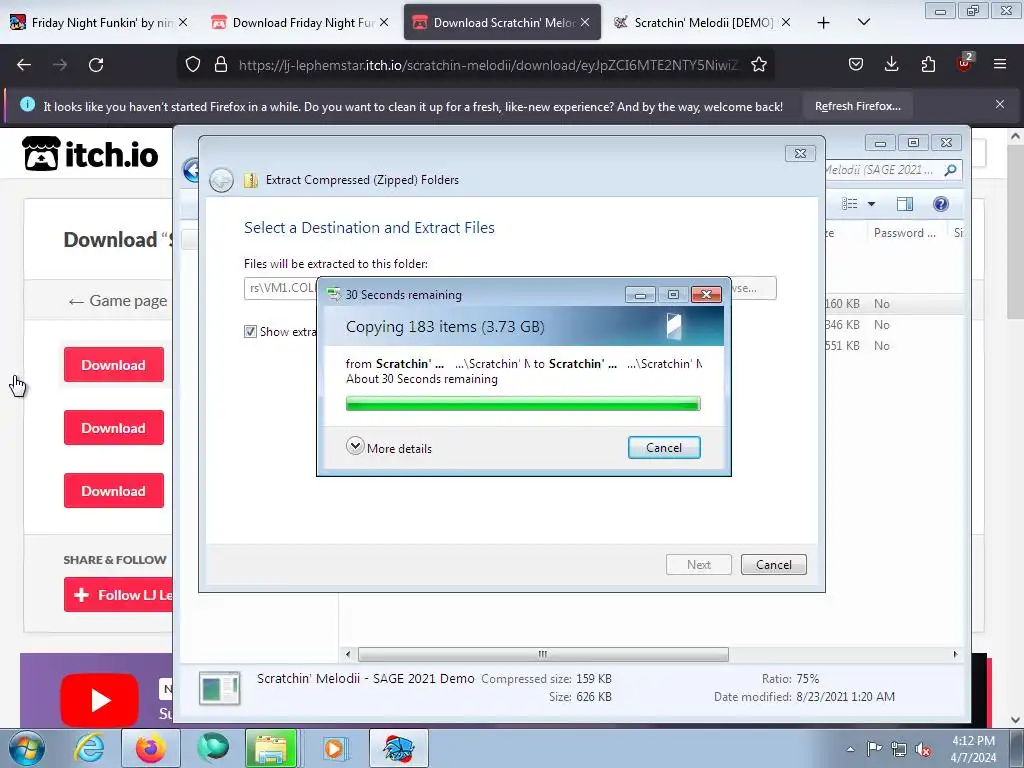The width and height of the screenshot is (1024, 768).
Task: Select the Download Scratchin' Melodii tab
Action: [502, 22]
